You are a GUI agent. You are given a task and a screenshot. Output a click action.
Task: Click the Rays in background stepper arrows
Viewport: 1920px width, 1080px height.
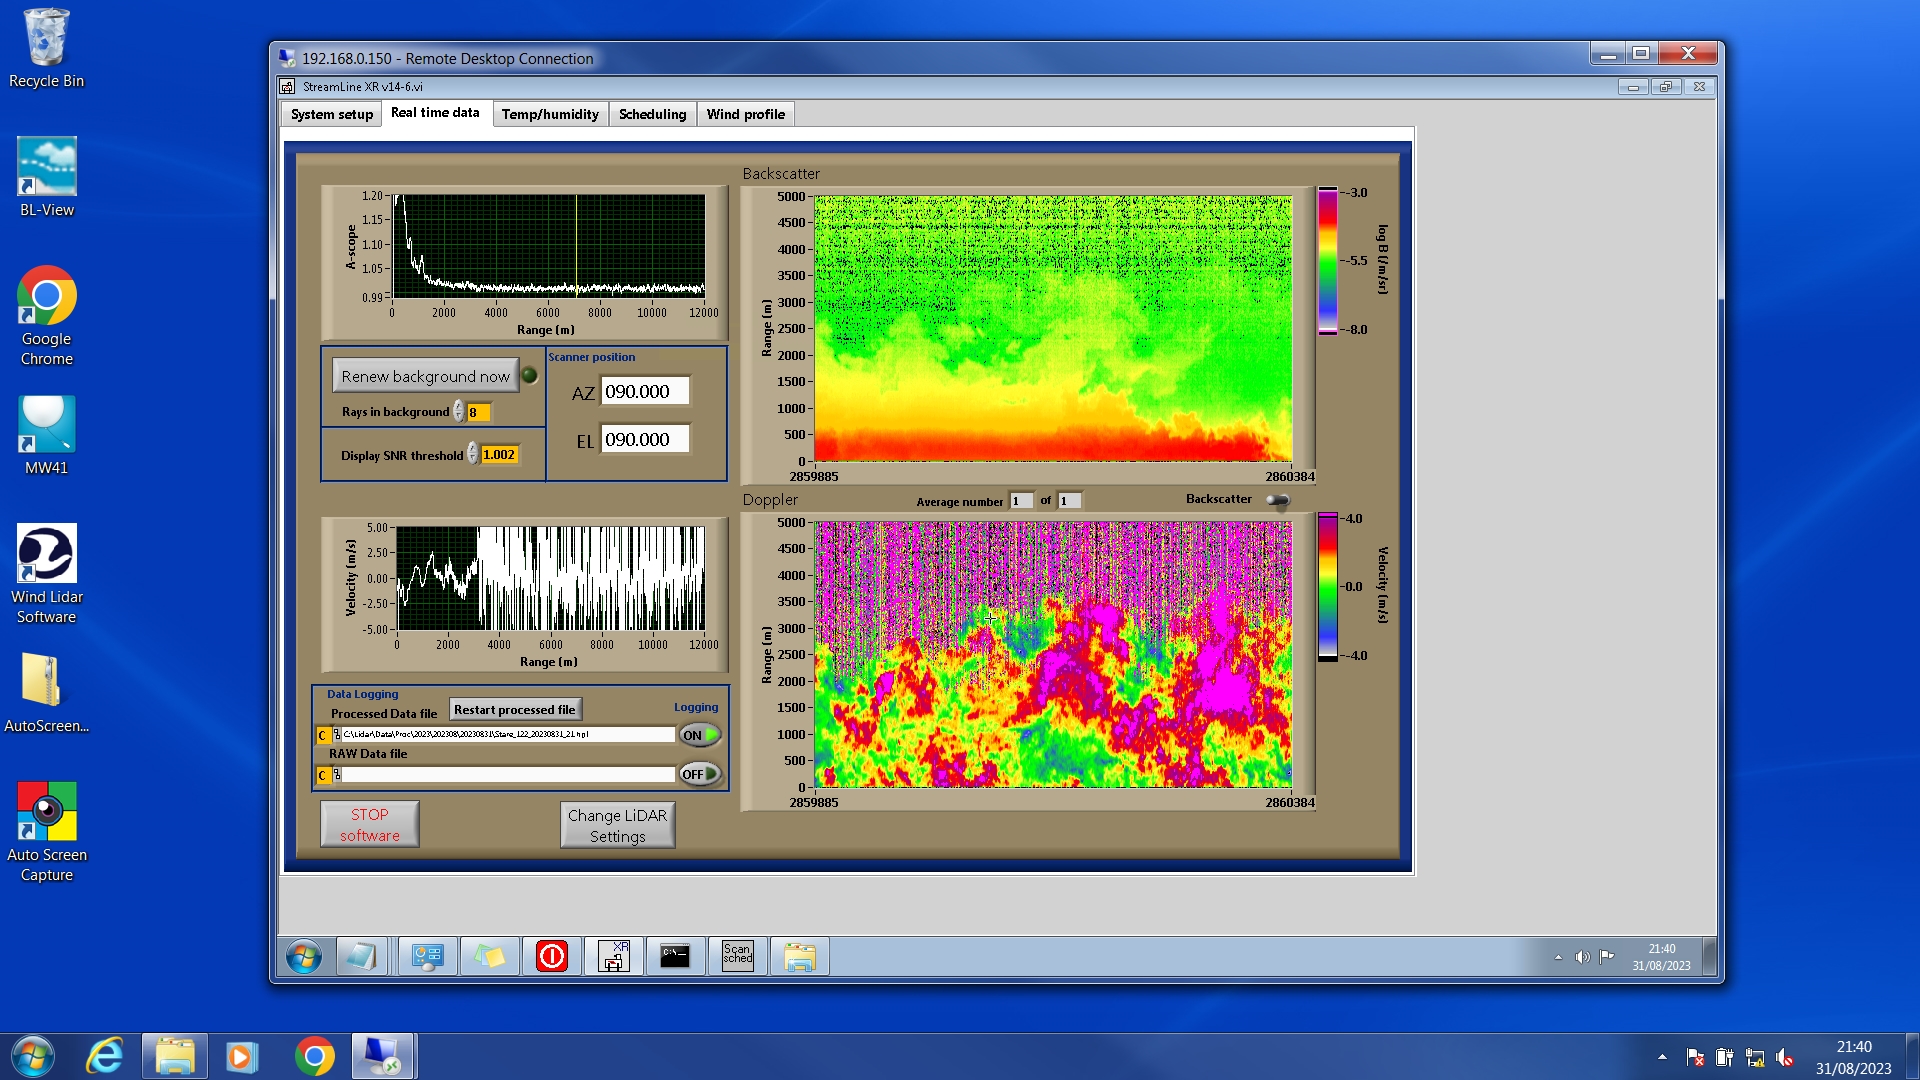click(x=458, y=411)
